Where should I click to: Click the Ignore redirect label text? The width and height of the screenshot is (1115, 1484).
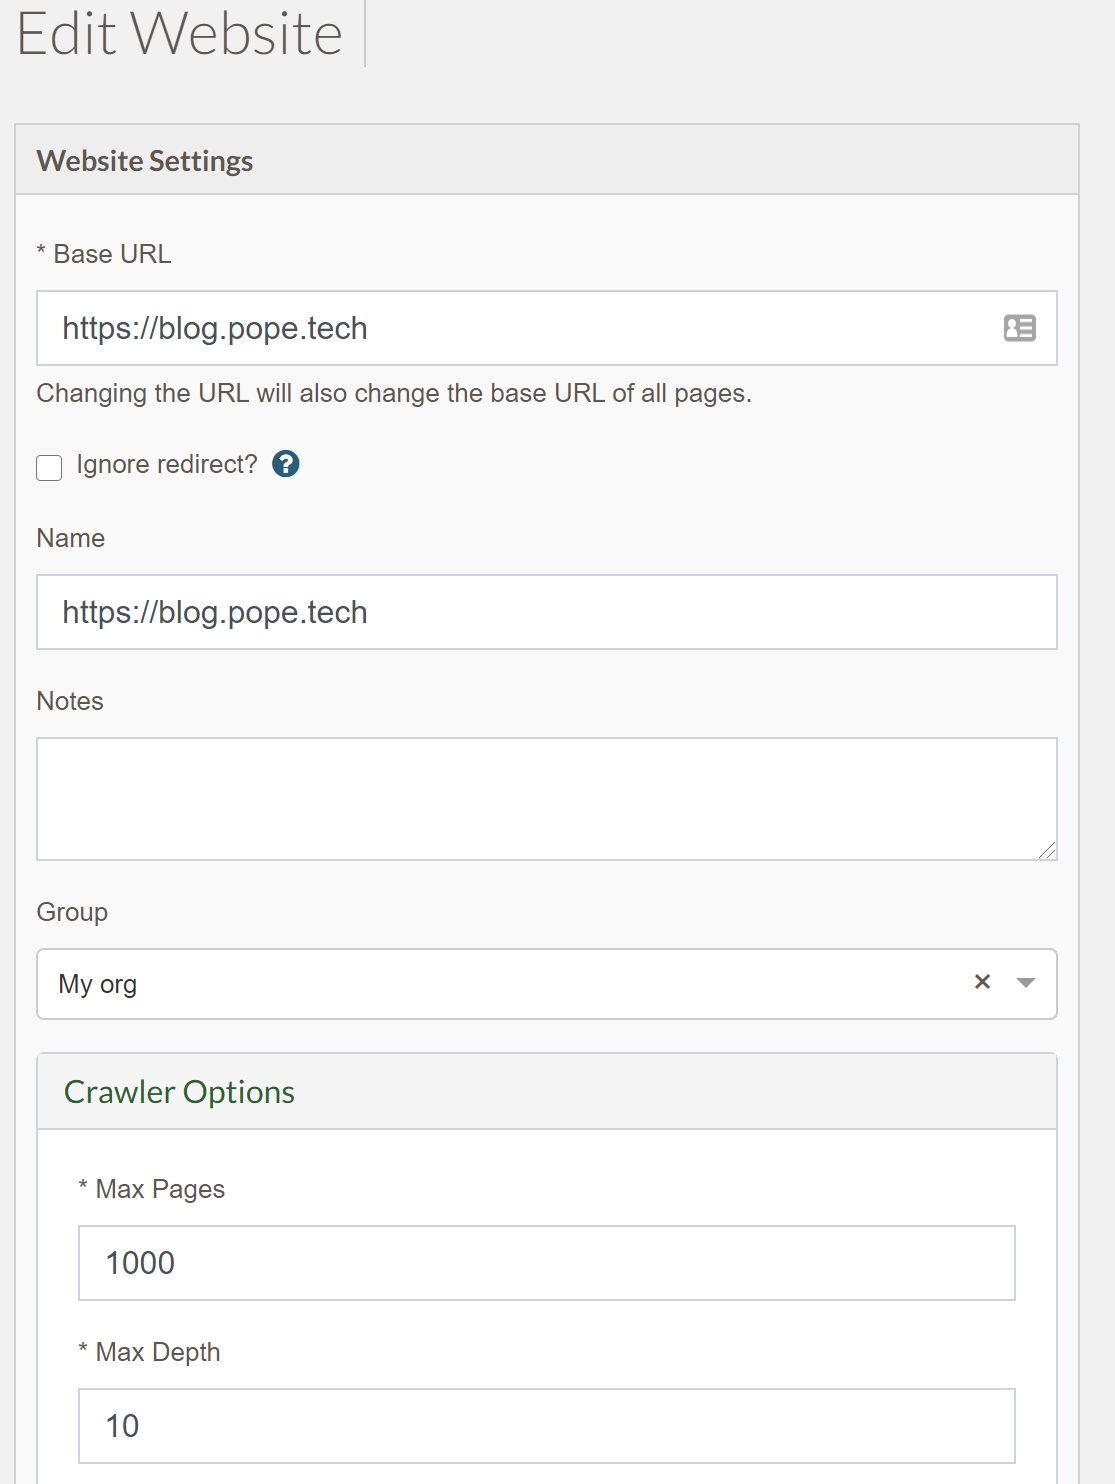[x=167, y=464]
